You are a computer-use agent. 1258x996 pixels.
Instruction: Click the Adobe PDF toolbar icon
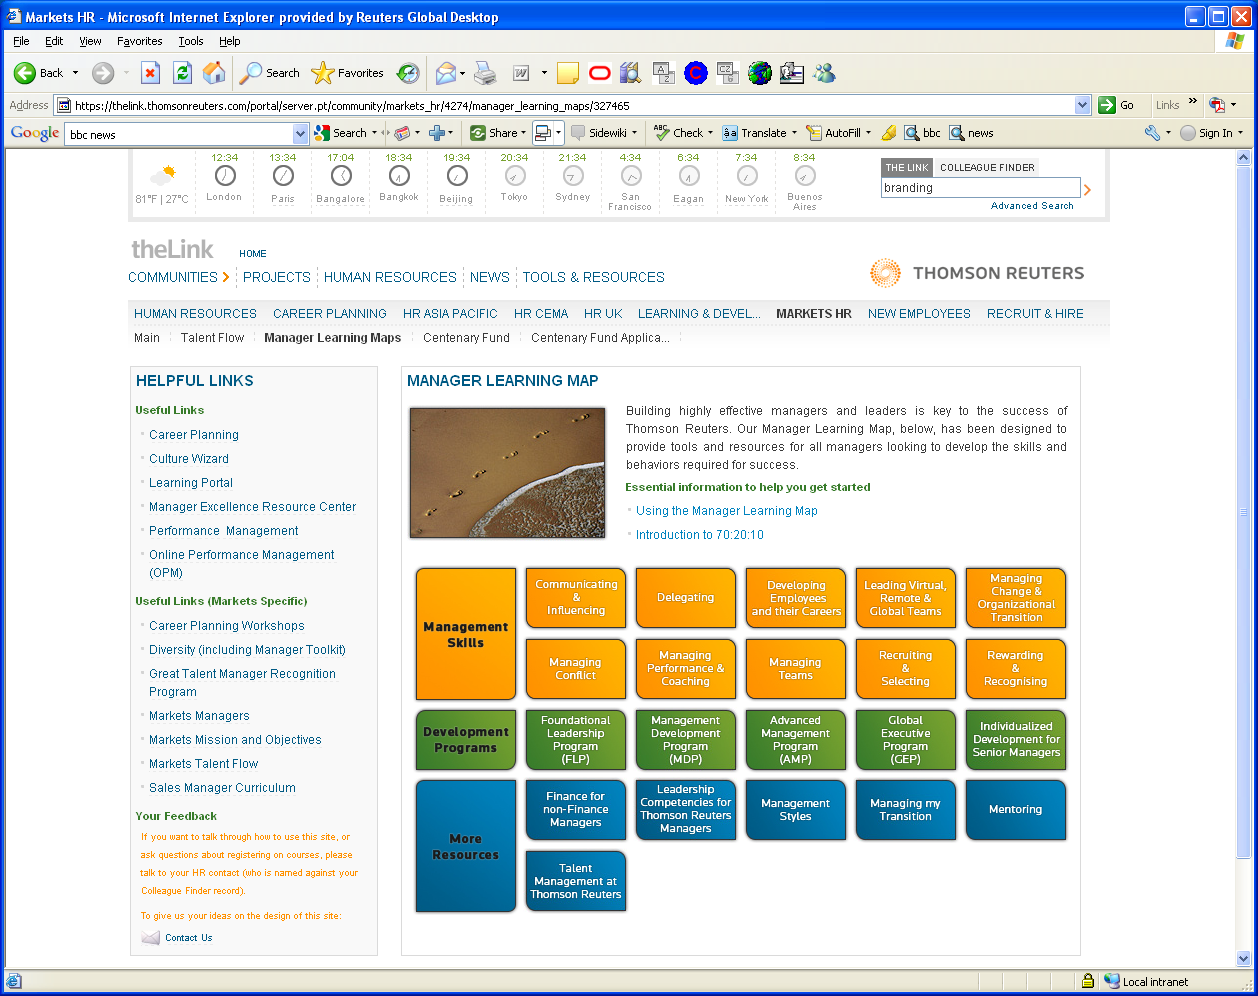click(1217, 105)
